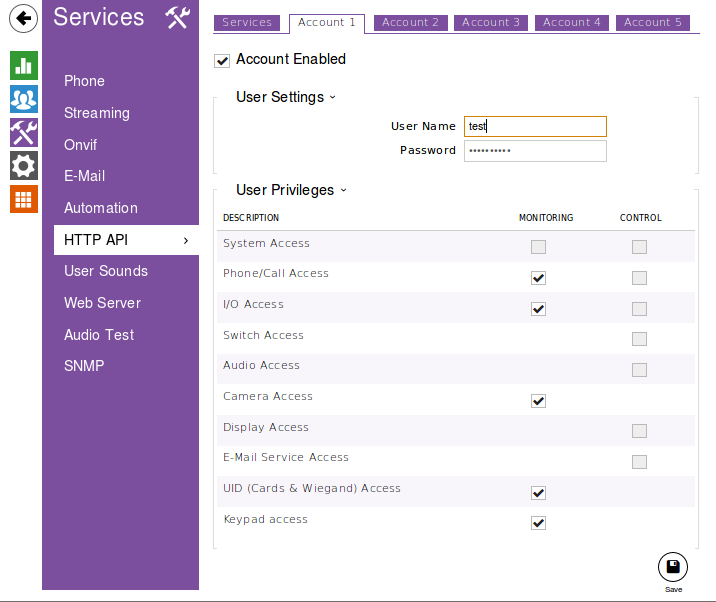Collapse the User Settings section
716x602 pixels.
(332, 97)
